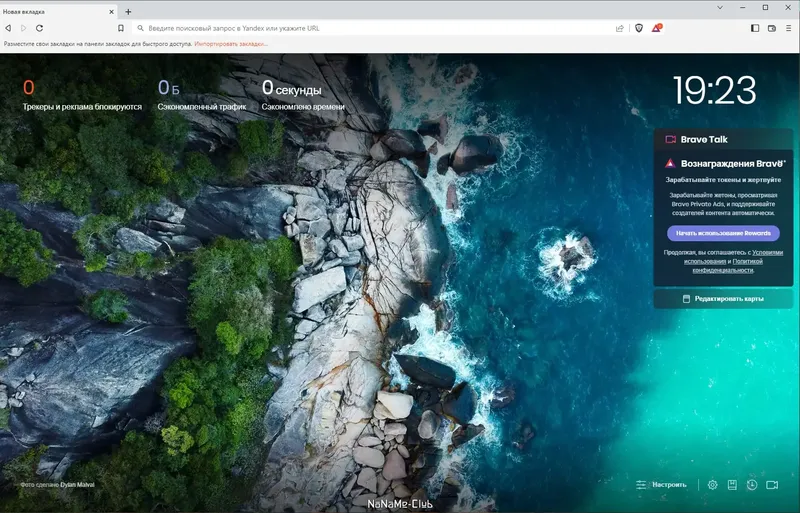Click the Сэкономлено времени stat

(303, 95)
